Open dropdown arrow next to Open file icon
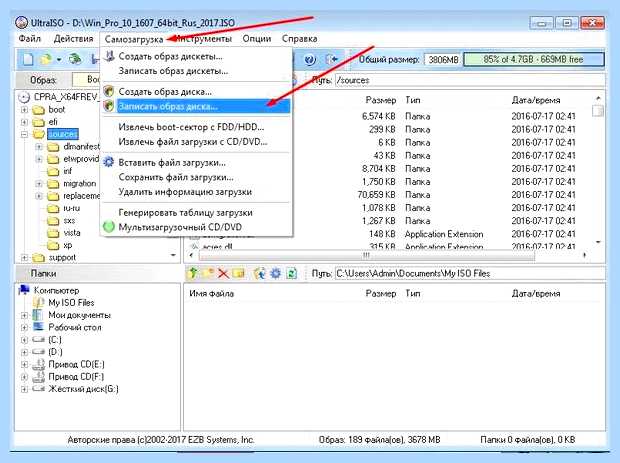This screenshot has height=463, width=620. (59, 60)
